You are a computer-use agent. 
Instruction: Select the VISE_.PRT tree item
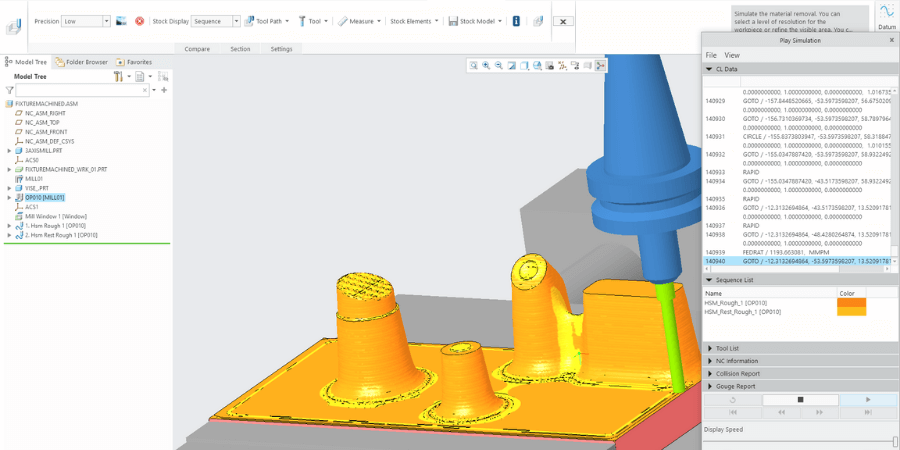point(36,188)
